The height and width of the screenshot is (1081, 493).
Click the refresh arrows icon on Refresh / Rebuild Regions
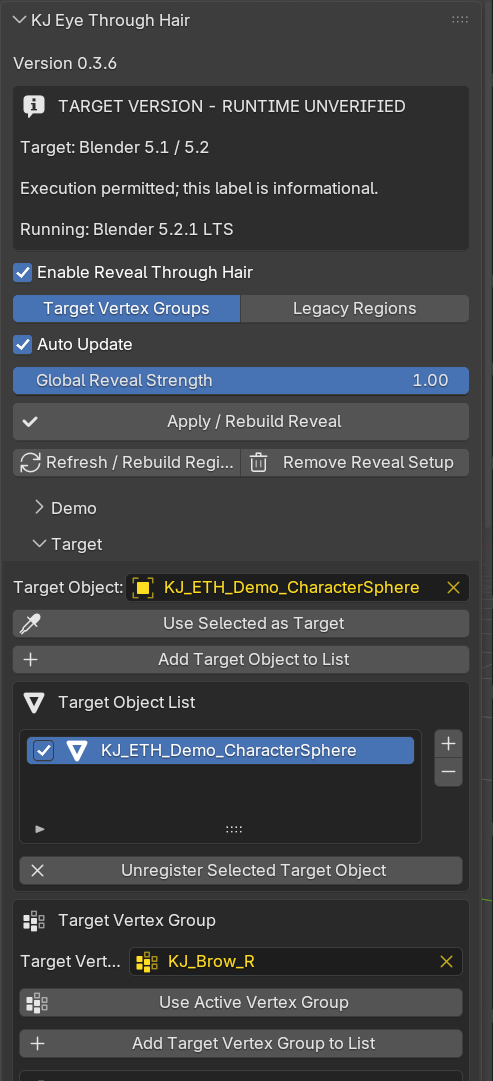pos(30,463)
